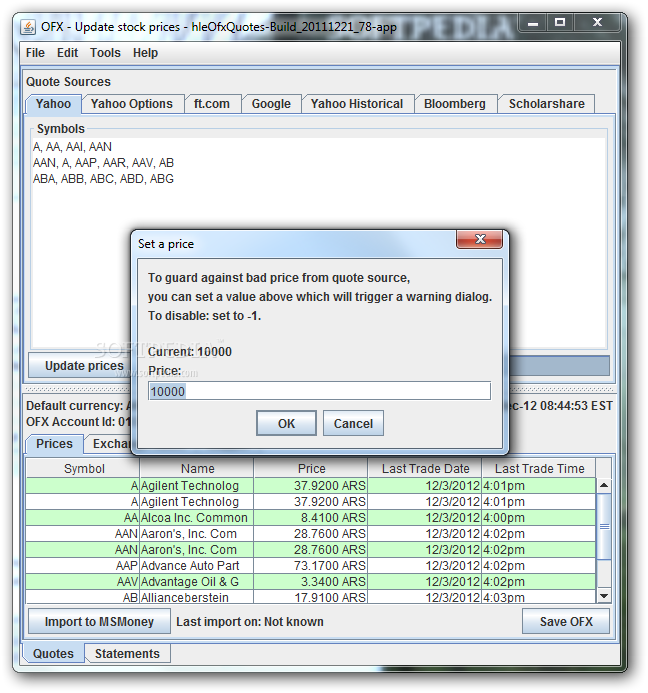This screenshot has width=648, height=693.
Task: Click the 'Last import on: Not known' label
Action: (x=250, y=622)
